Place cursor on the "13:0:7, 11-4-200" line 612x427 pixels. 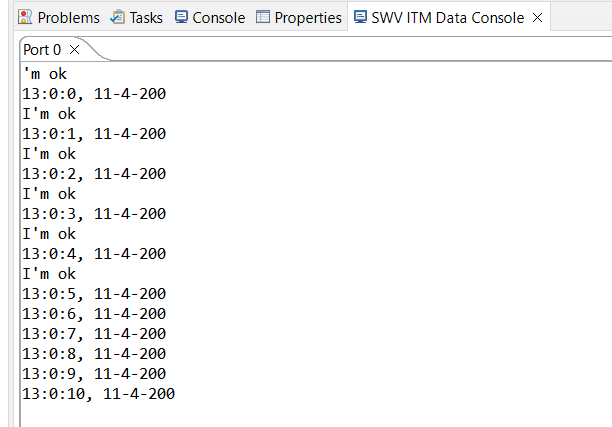pyautogui.click(x=94, y=334)
